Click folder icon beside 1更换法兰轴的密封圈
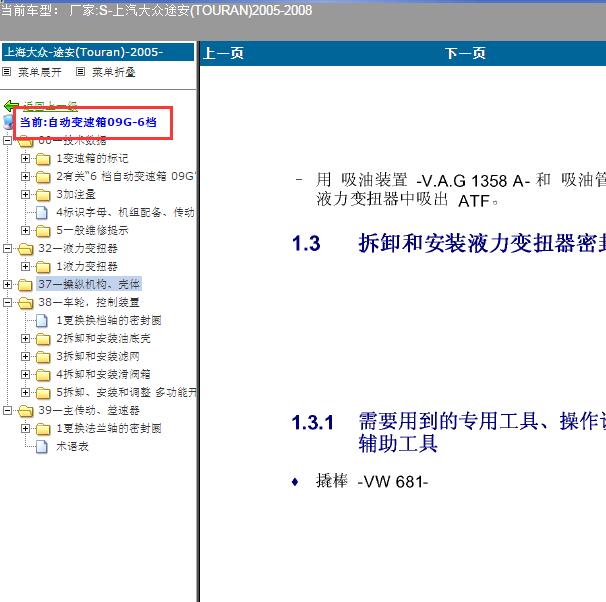 click(43, 429)
